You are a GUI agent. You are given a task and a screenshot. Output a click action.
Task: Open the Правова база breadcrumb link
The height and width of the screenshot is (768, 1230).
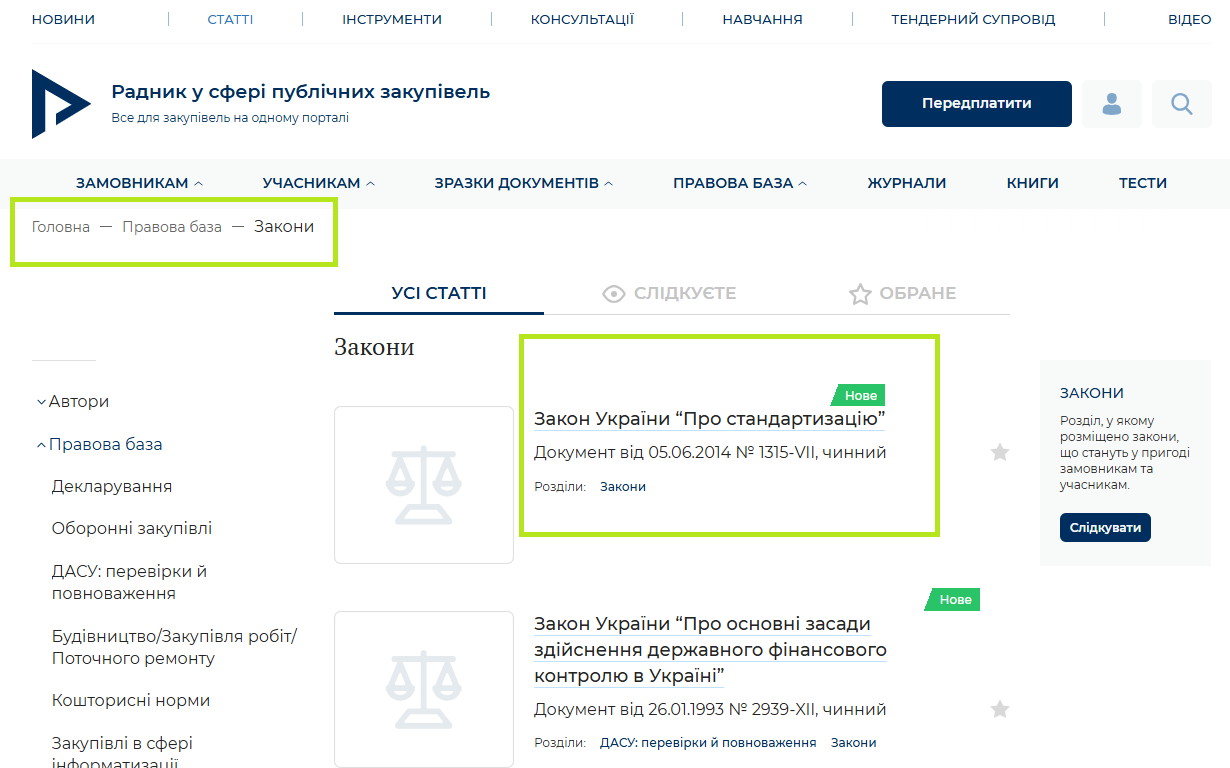(172, 227)
